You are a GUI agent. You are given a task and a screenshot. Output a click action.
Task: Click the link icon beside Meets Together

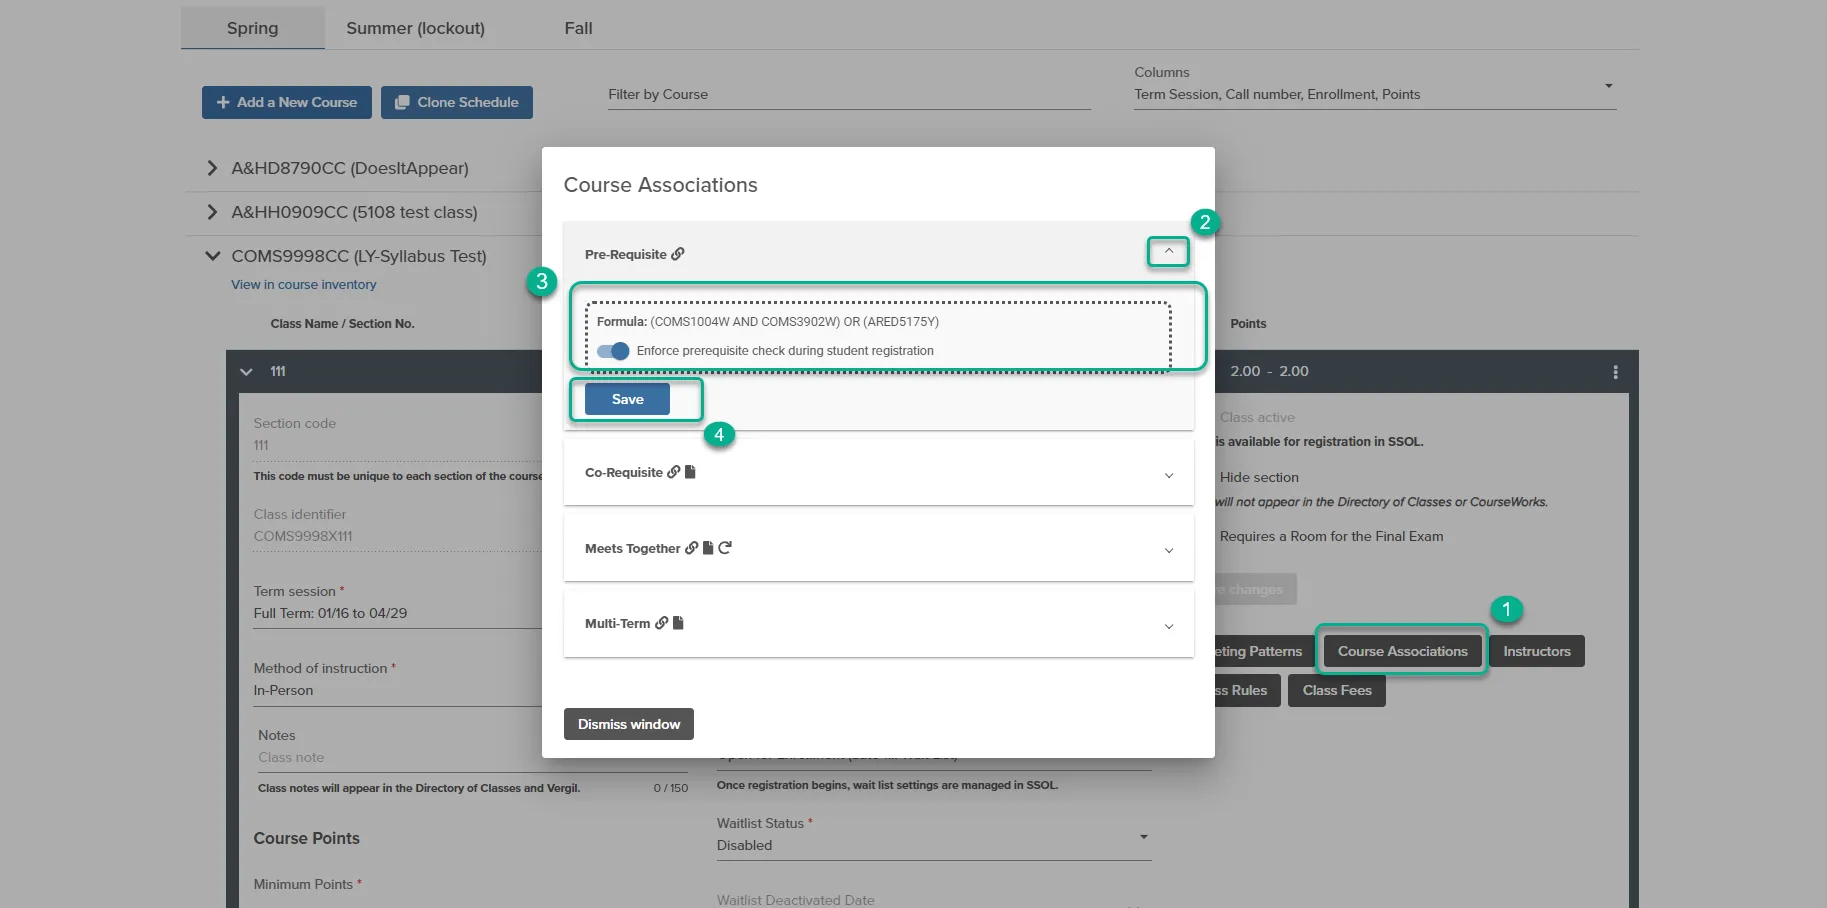691,548
